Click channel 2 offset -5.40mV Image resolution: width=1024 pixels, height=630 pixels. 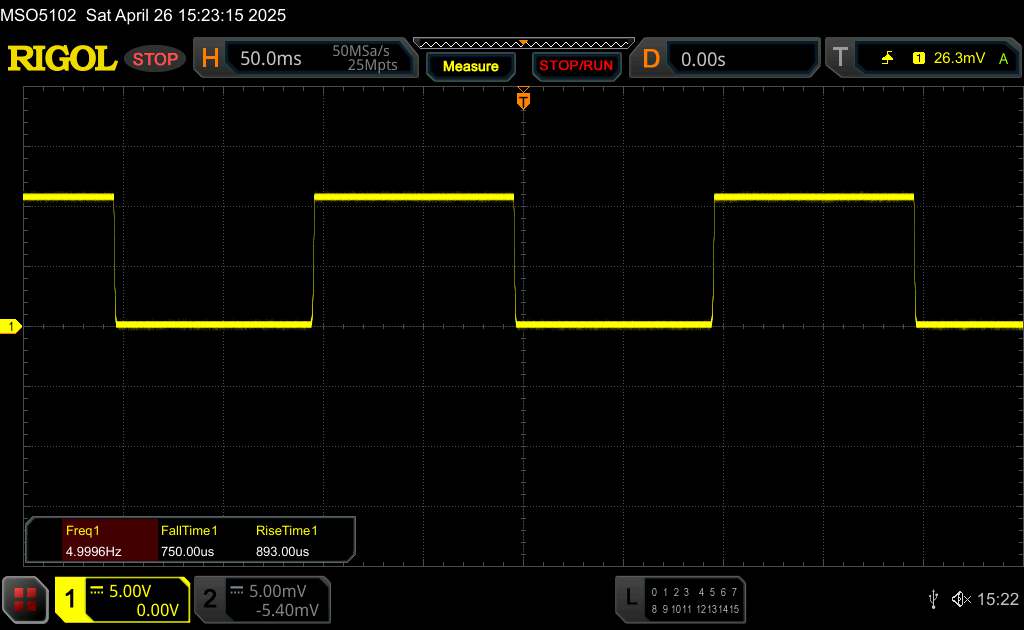[287, 610]
